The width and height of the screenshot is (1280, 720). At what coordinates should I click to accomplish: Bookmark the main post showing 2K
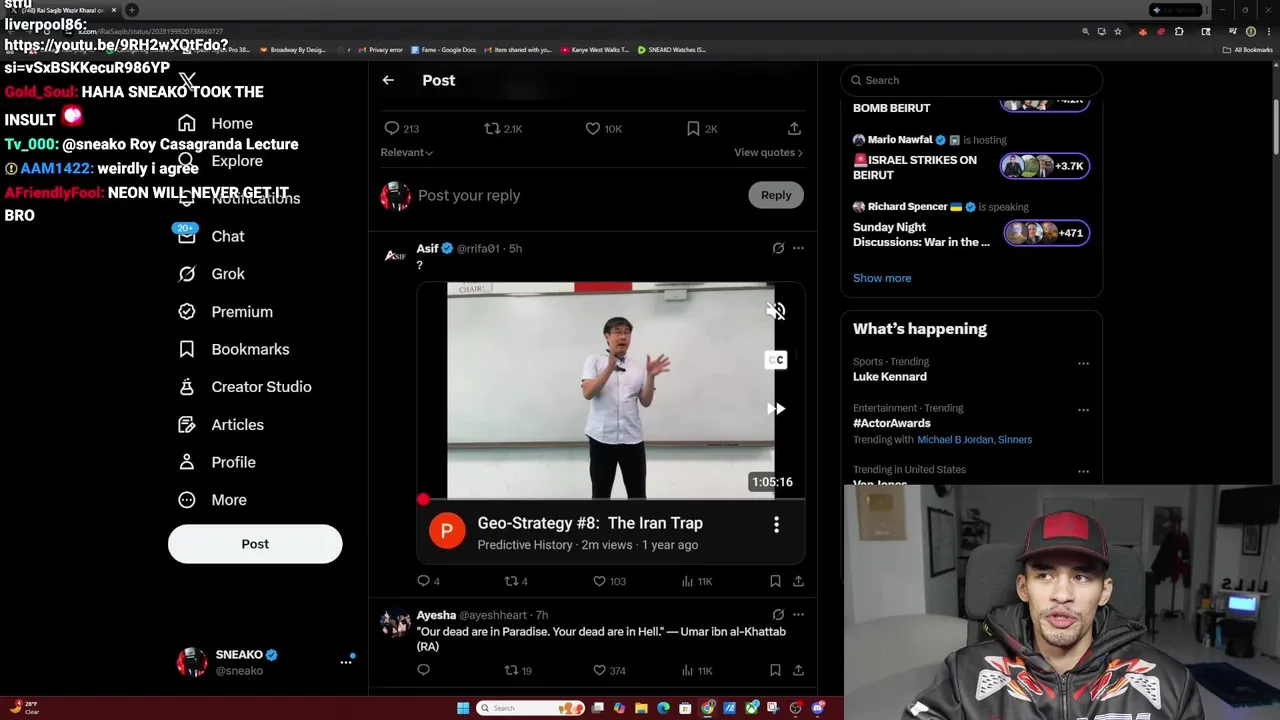(x=701, y=129)
